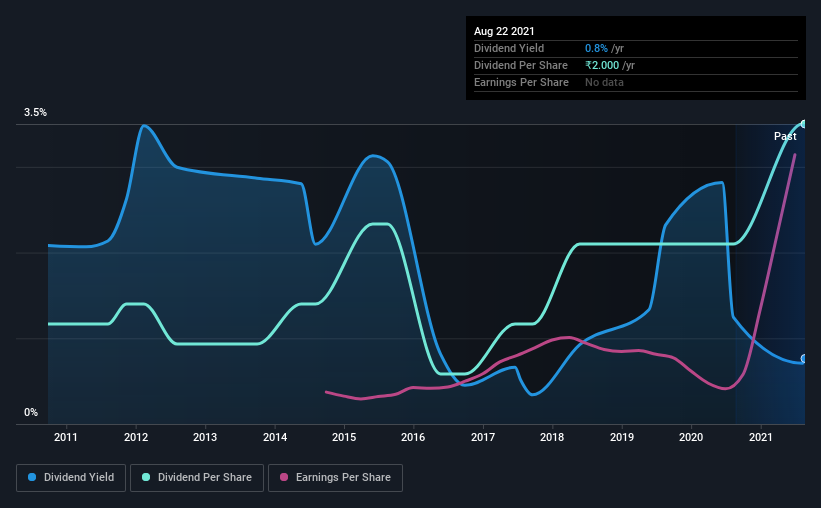The image size is (821, 508).
Task: Click the 2013 x-axis label
Action: pos(205,437)
